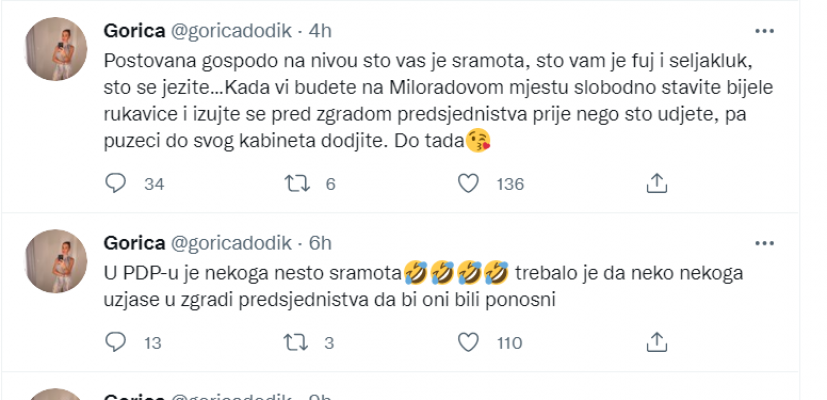The width and height of the screenshot is (827, 400).
Task: Open Gorica's avatar on the 4h tweet
Action: 55,48
